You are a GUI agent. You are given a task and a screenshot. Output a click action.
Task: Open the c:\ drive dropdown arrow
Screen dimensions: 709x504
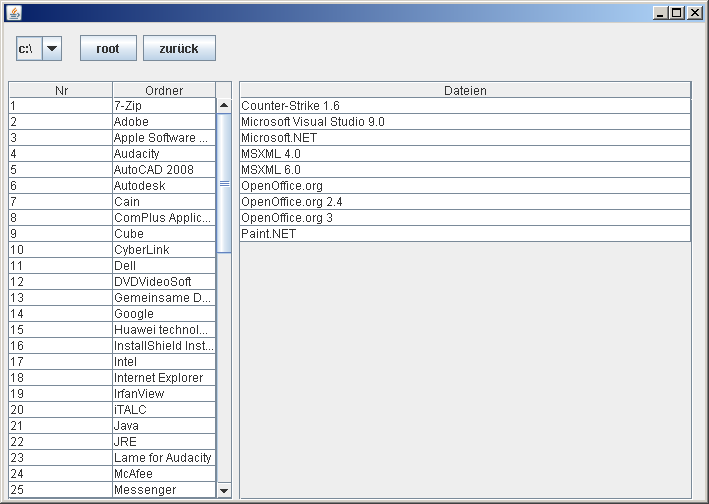[52, 48]
